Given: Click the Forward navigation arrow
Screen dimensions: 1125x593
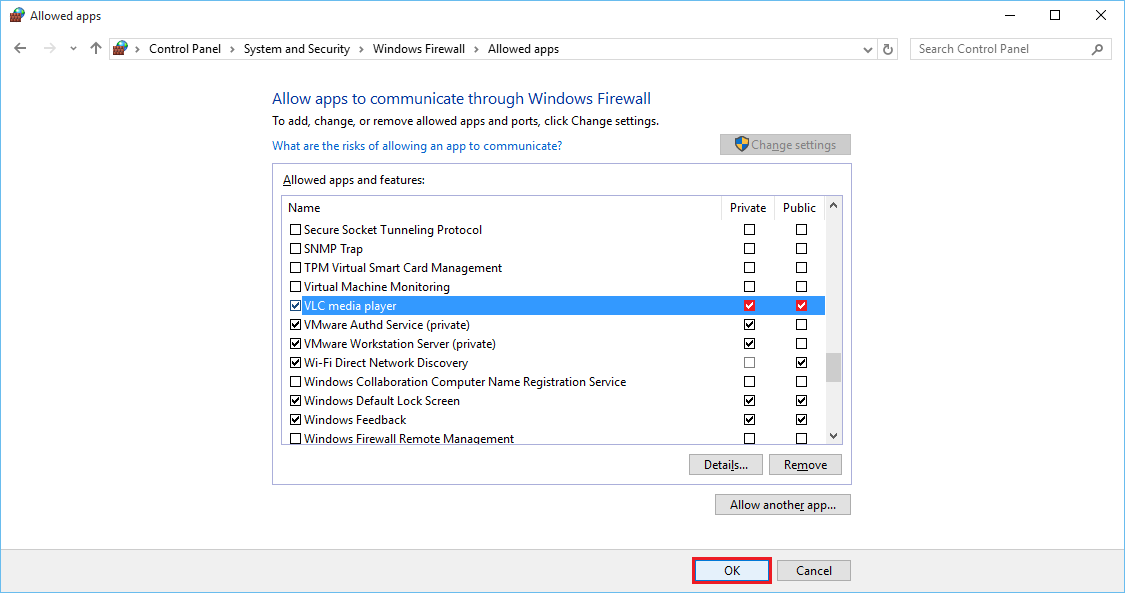Looking at the screenshot, I should click(x=49, y=48).
